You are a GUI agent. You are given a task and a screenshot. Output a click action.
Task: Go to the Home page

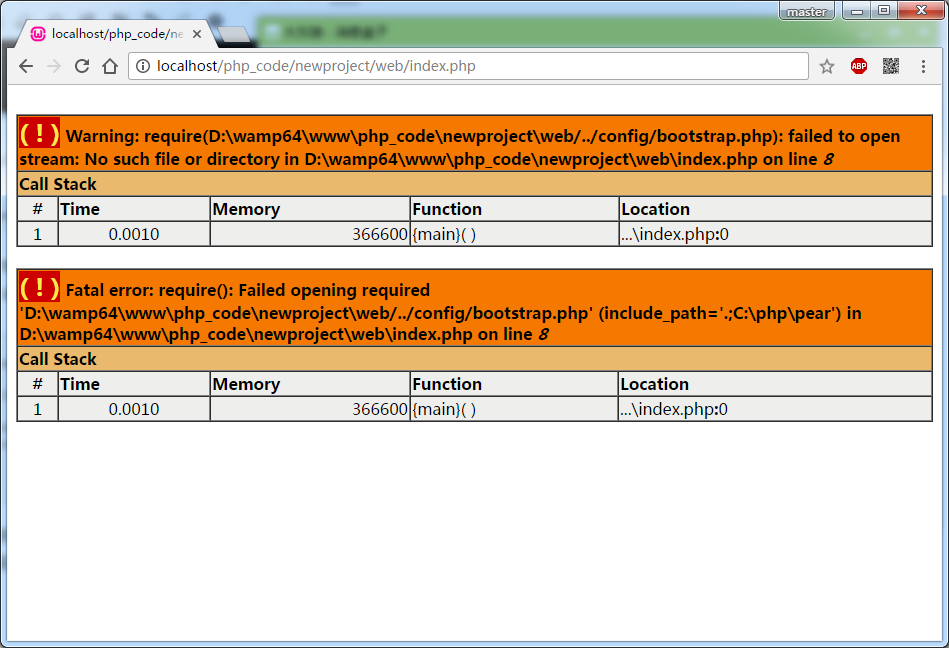click(x=110, y=67)
